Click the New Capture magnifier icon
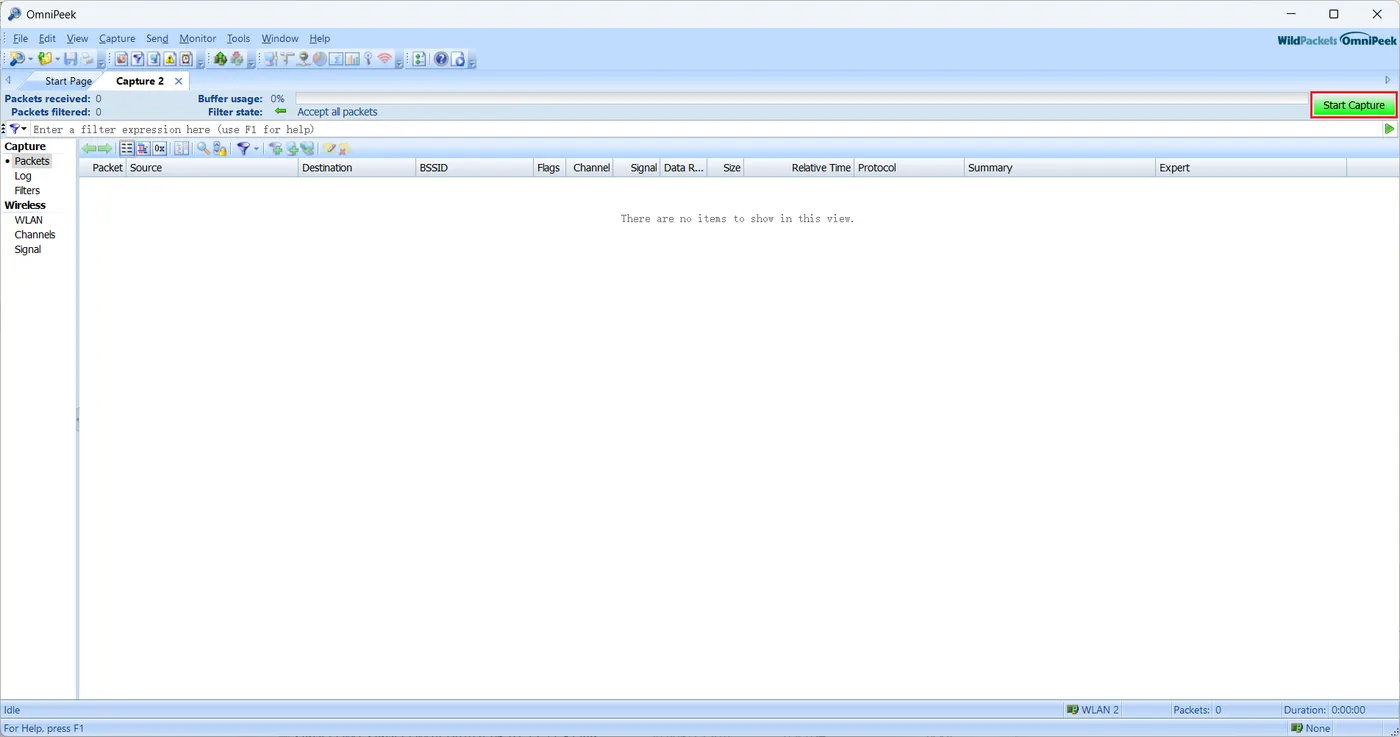The image size is (1400, 737). pos(17,59)
